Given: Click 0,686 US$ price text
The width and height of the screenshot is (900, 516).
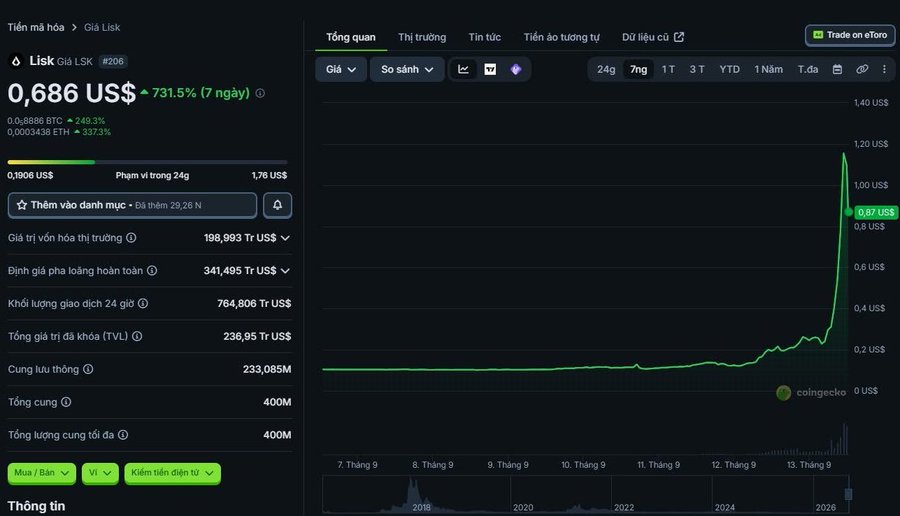Looking at the screenshot, I should (72, 93).
